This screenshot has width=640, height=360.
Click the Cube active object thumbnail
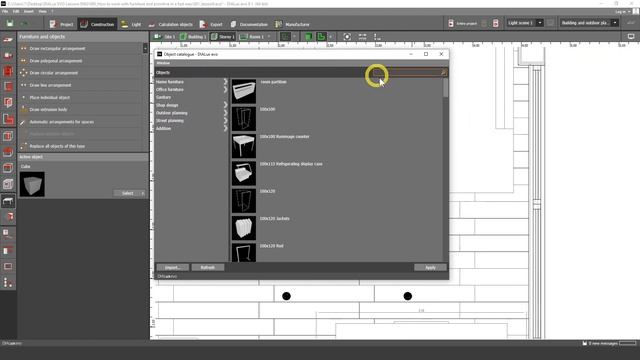click(32, 184)
